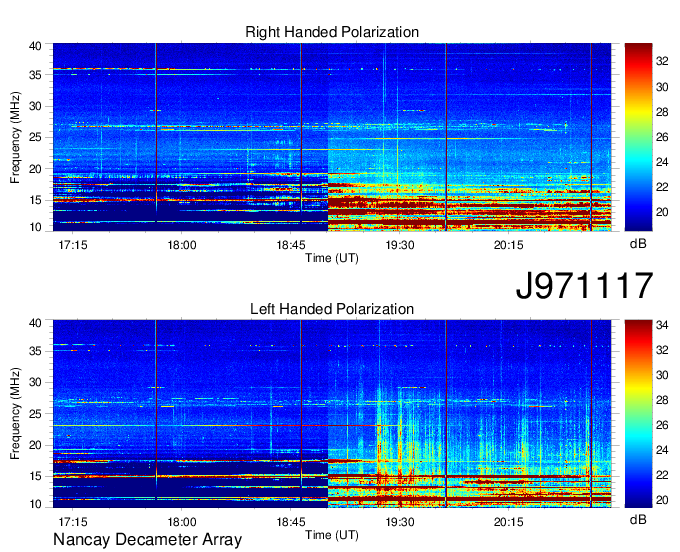Click "Time (UT)" label under the Left Handed plot

332,535
